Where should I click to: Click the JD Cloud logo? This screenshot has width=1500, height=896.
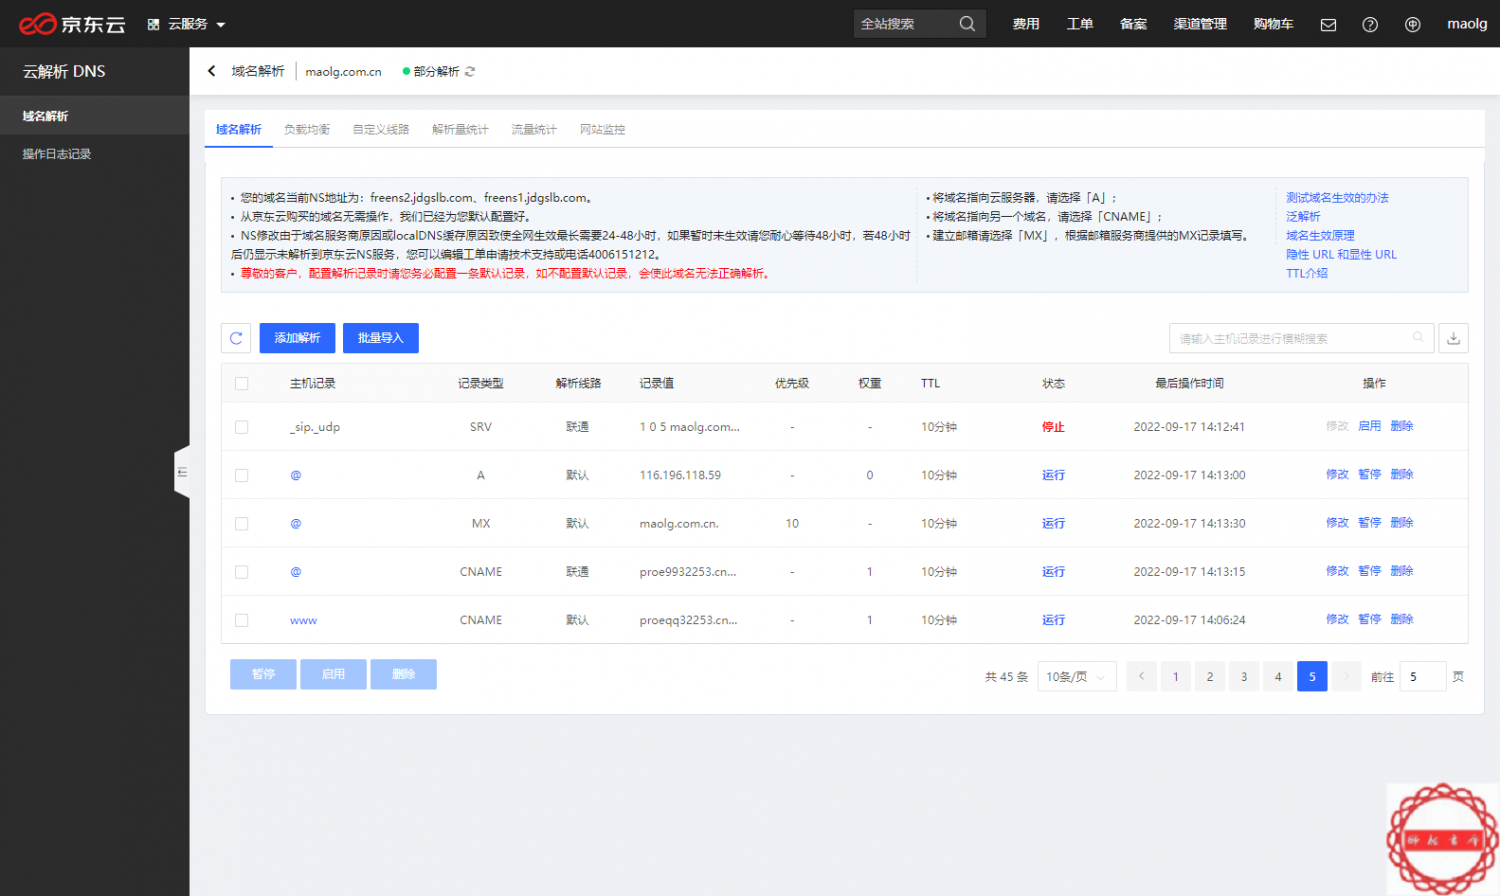point(72,24)
